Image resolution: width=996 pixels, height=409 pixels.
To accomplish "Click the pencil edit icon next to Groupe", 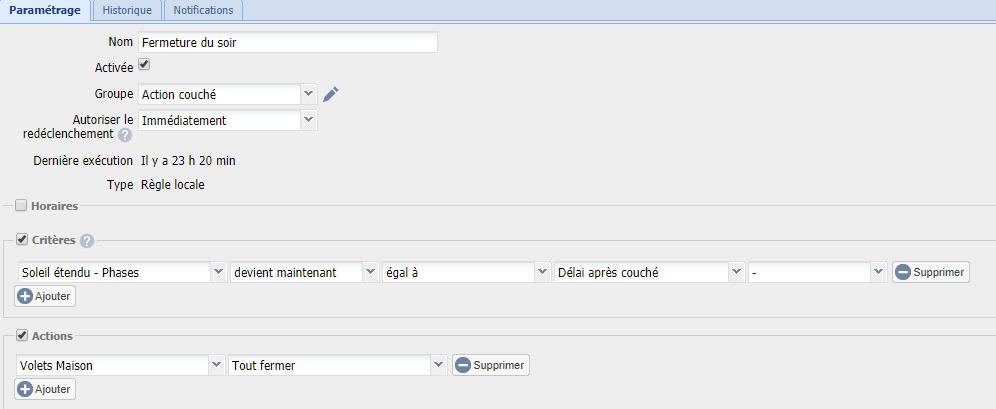I will coord(331,94).
